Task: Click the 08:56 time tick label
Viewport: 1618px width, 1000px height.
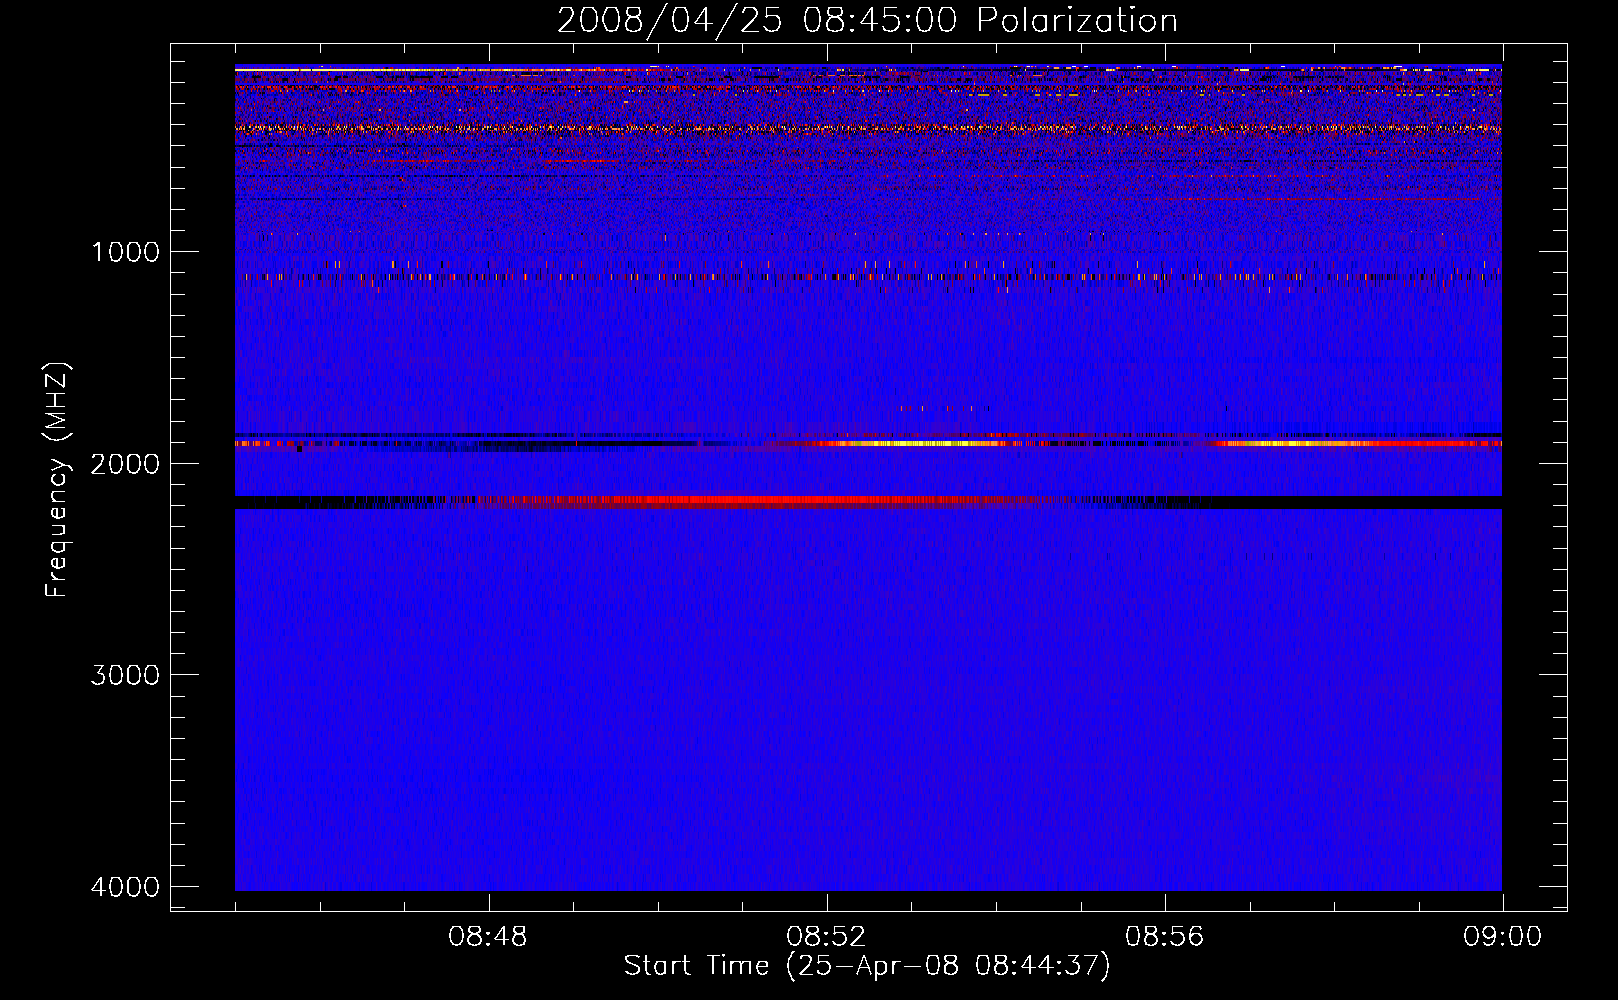Action: 1164,937
